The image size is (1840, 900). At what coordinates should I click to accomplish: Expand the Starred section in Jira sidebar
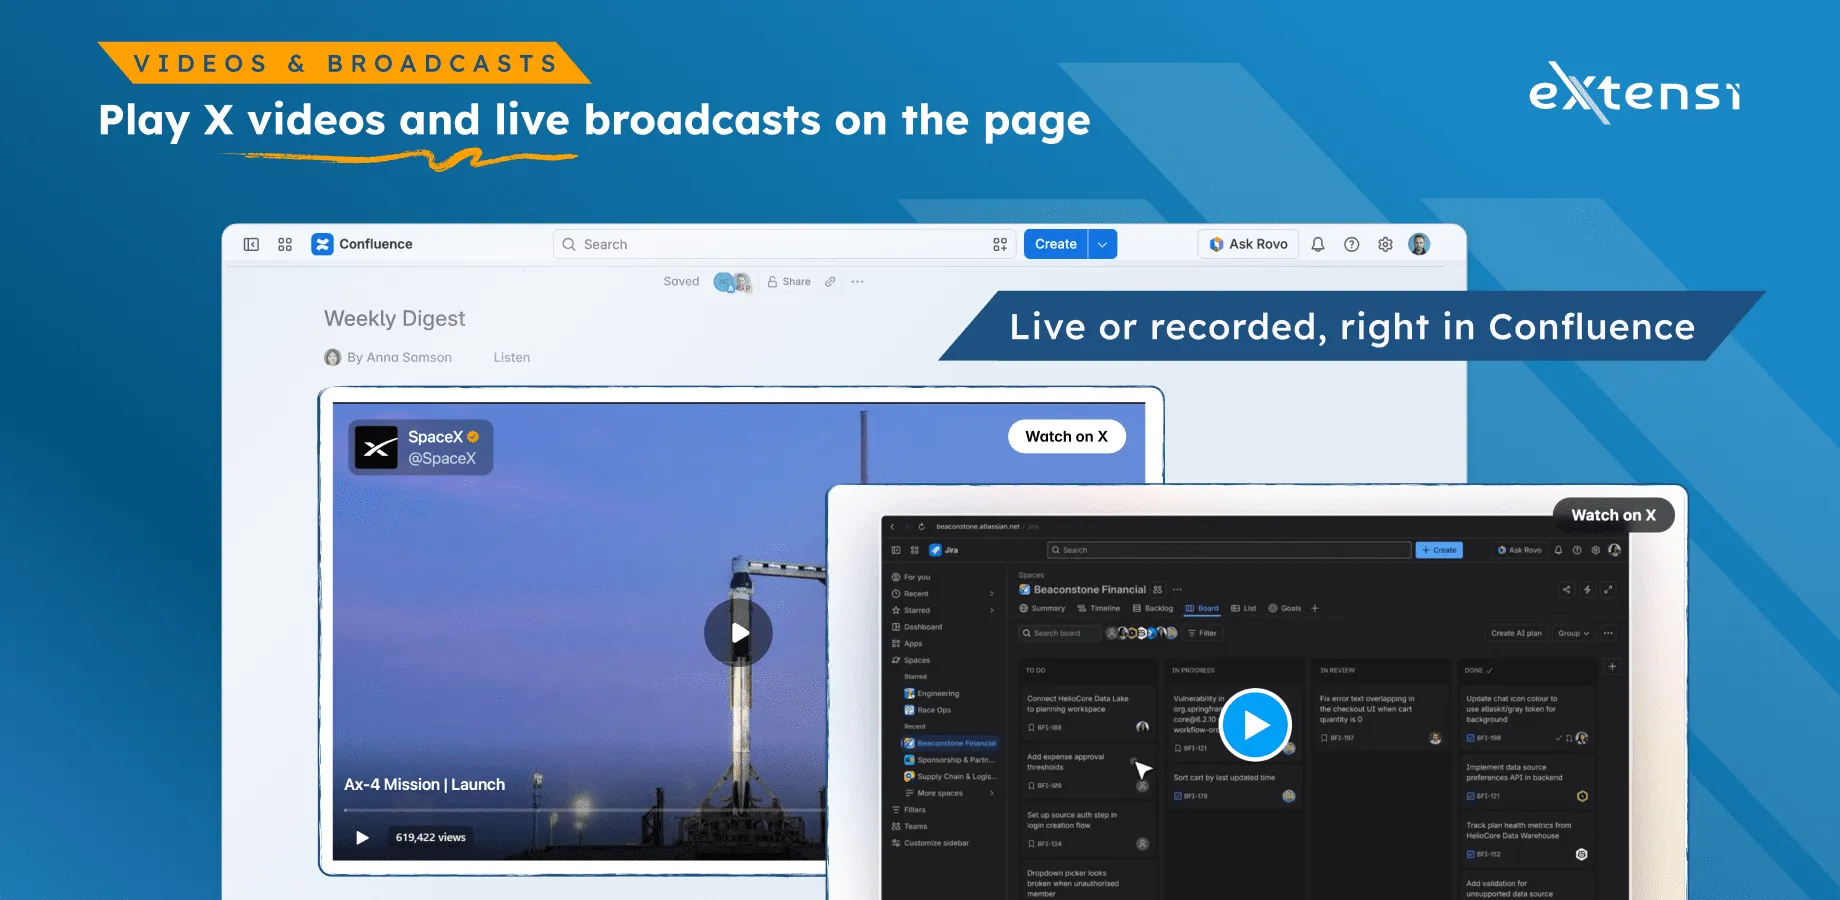992,610
